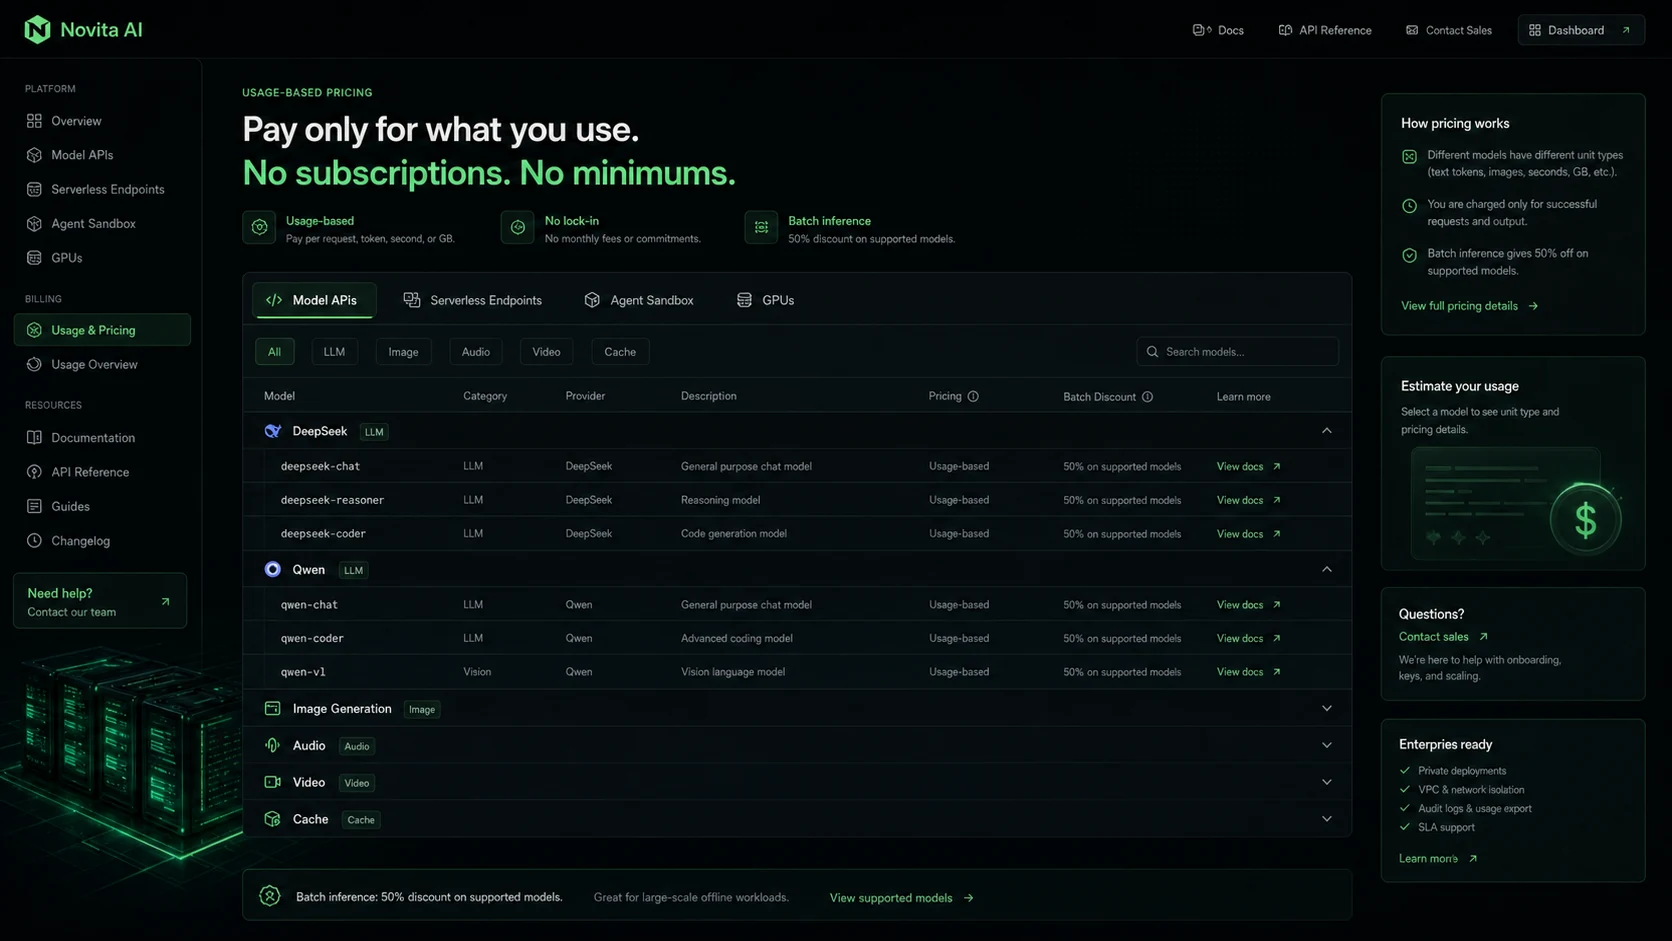Click the Cache group cube icon
1672x941 pixels.
point(272,820)
